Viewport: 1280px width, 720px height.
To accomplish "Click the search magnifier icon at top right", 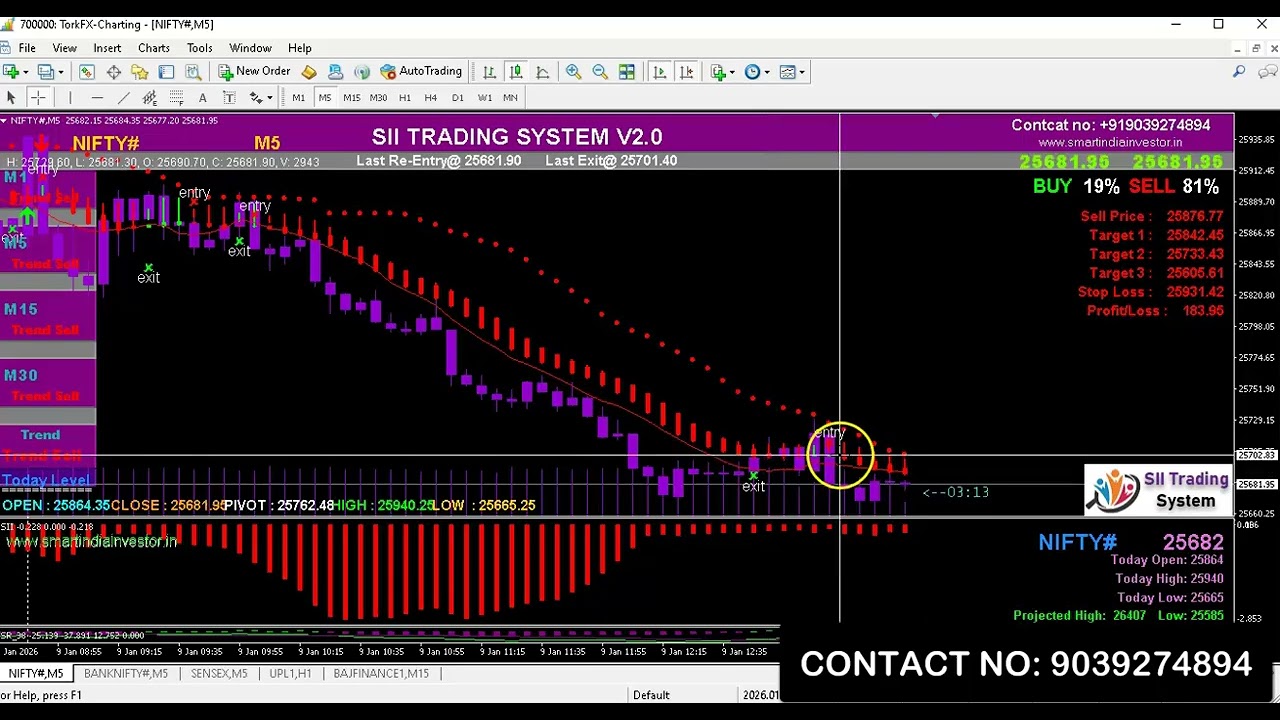I will [1239, 72].
